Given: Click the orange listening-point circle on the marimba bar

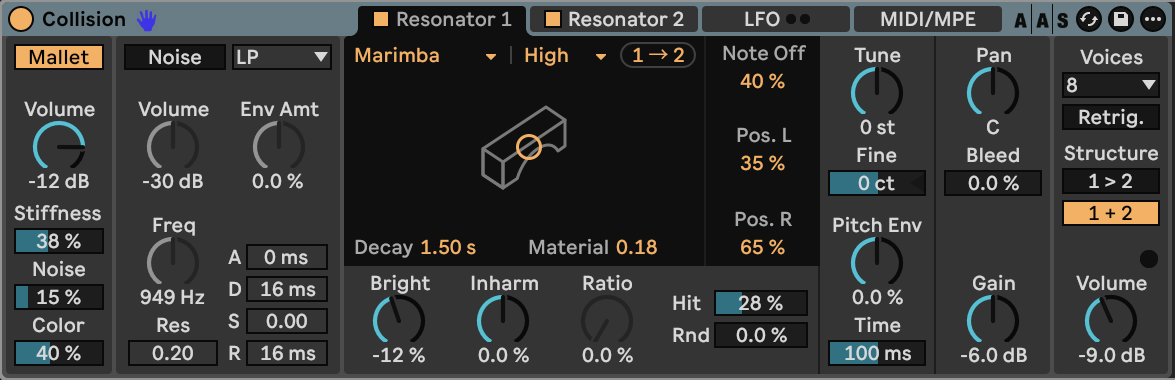Looking at the screenshot, I should (529, 147).
